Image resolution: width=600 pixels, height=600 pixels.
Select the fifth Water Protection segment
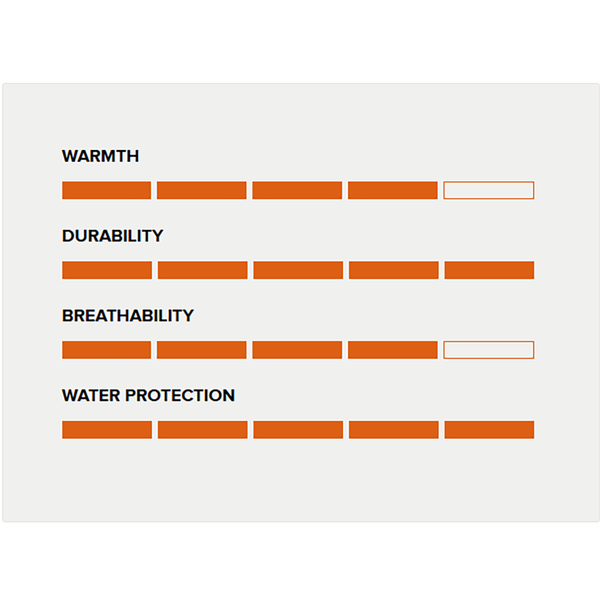point(489,430)
